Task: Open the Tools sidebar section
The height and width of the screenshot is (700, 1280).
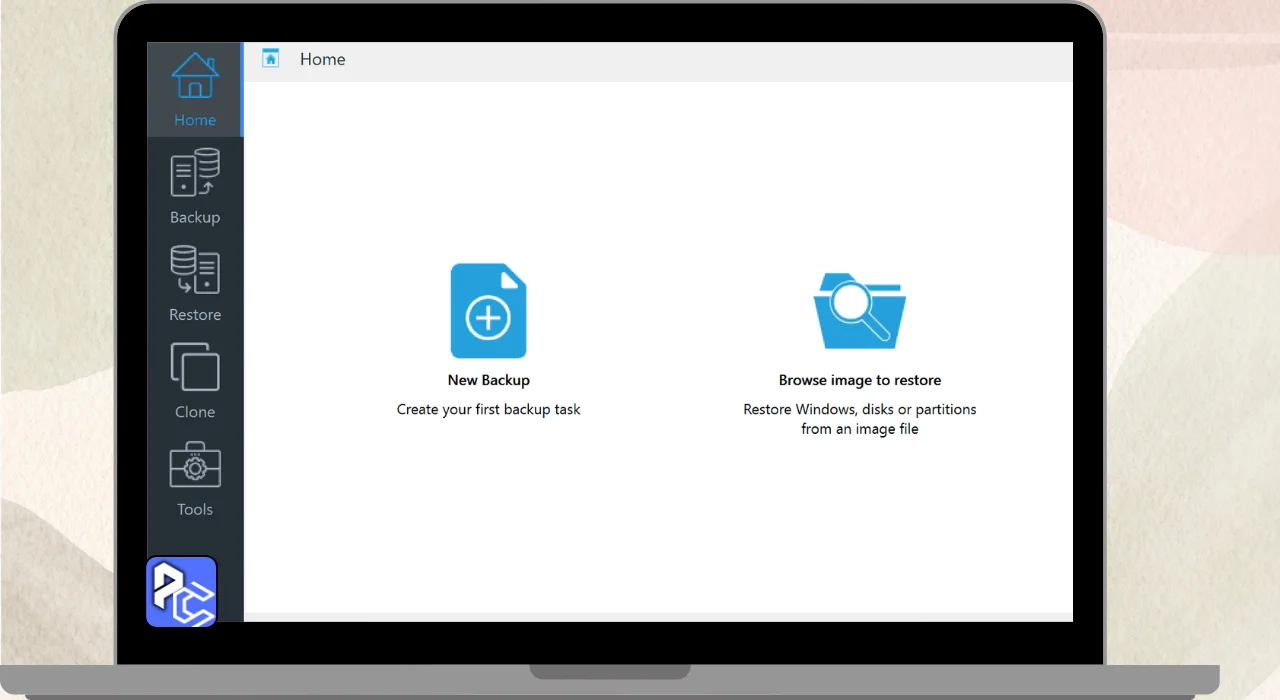Action: pyautogui.click(x=195, y=480)
